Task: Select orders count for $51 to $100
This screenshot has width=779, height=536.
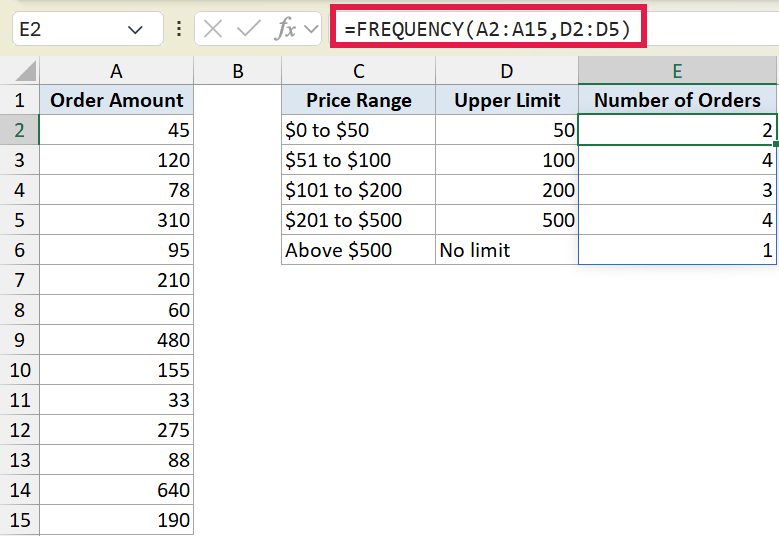Action: [677, 159]
